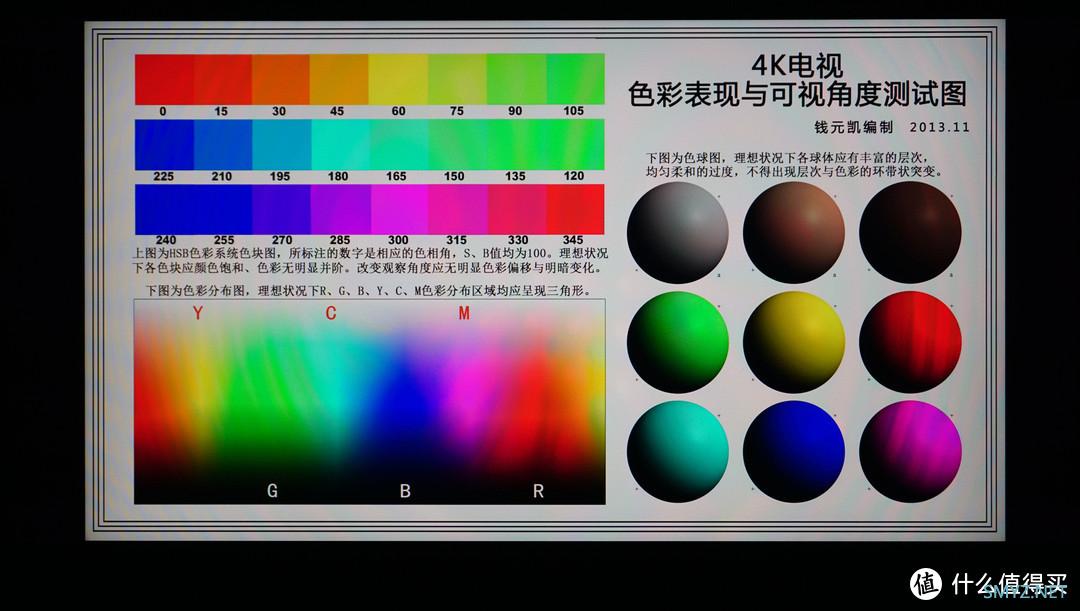This screenshot has height=611, width=1080.
Task: Select the green sphere
Action: [678, 342]
